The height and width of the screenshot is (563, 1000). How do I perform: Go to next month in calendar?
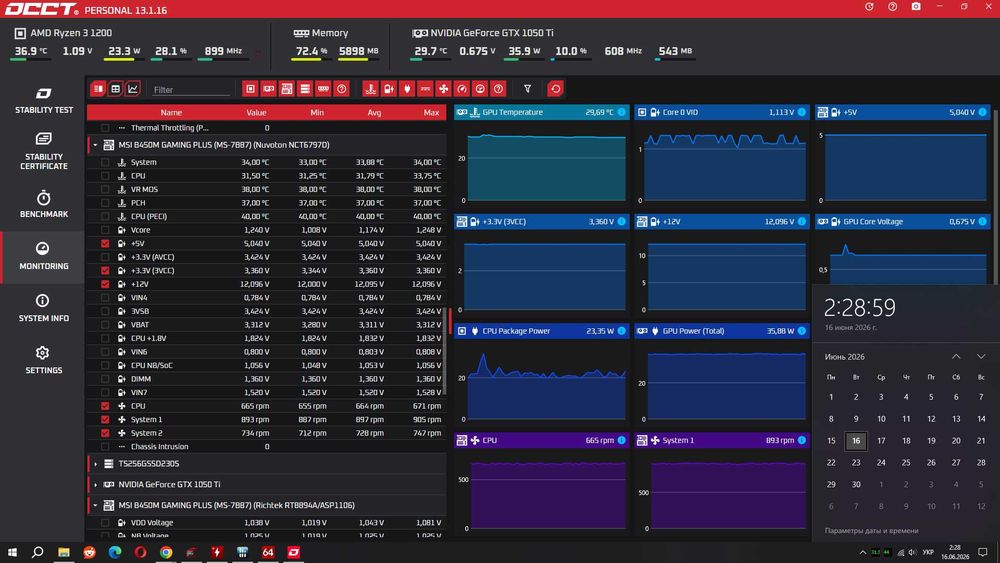(x=981, y=357)
